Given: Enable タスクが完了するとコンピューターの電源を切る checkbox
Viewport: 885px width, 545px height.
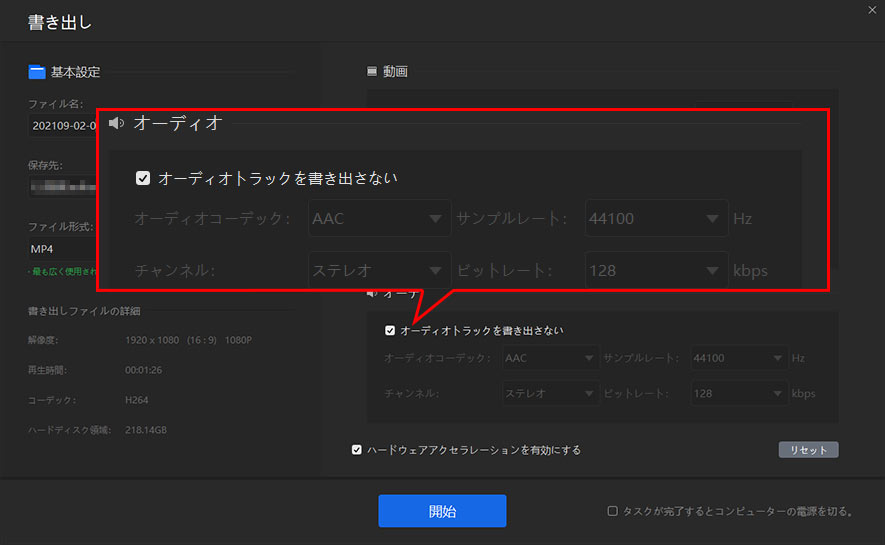Looking at the screenshot, I should pos(612,511).
